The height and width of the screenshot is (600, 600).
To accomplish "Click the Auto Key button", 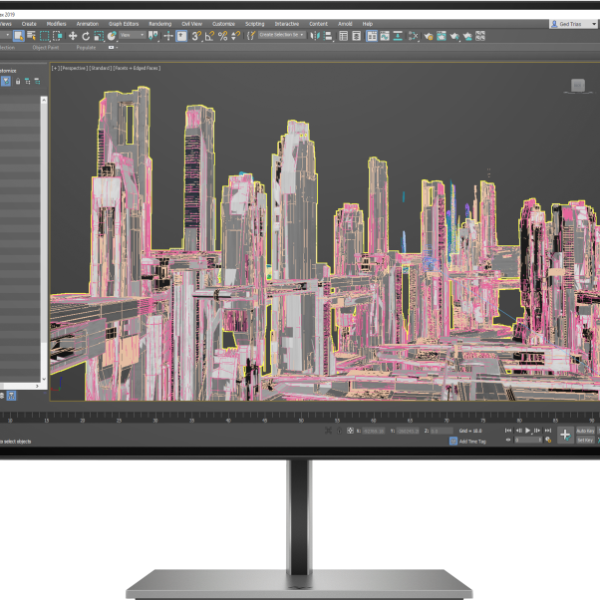I will click(584, 431).
